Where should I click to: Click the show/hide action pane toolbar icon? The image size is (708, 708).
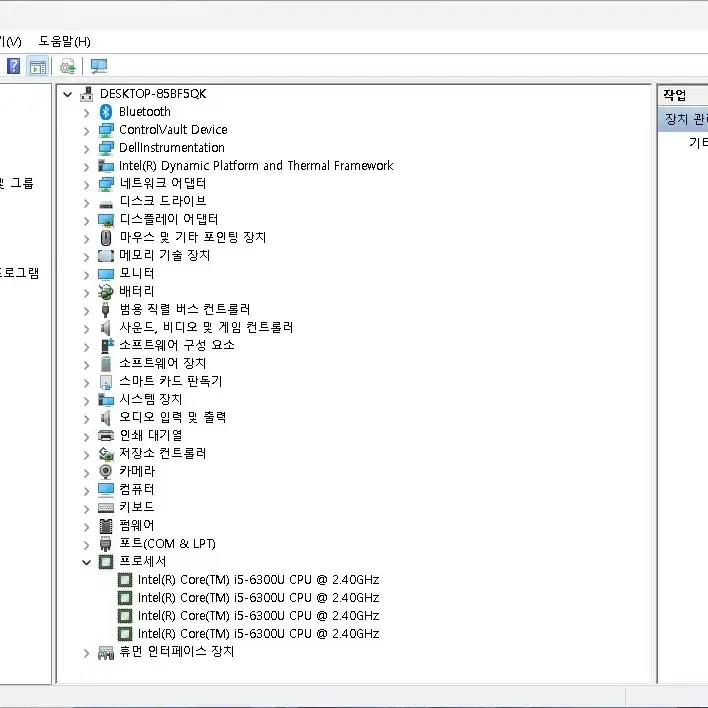[37, 67]
